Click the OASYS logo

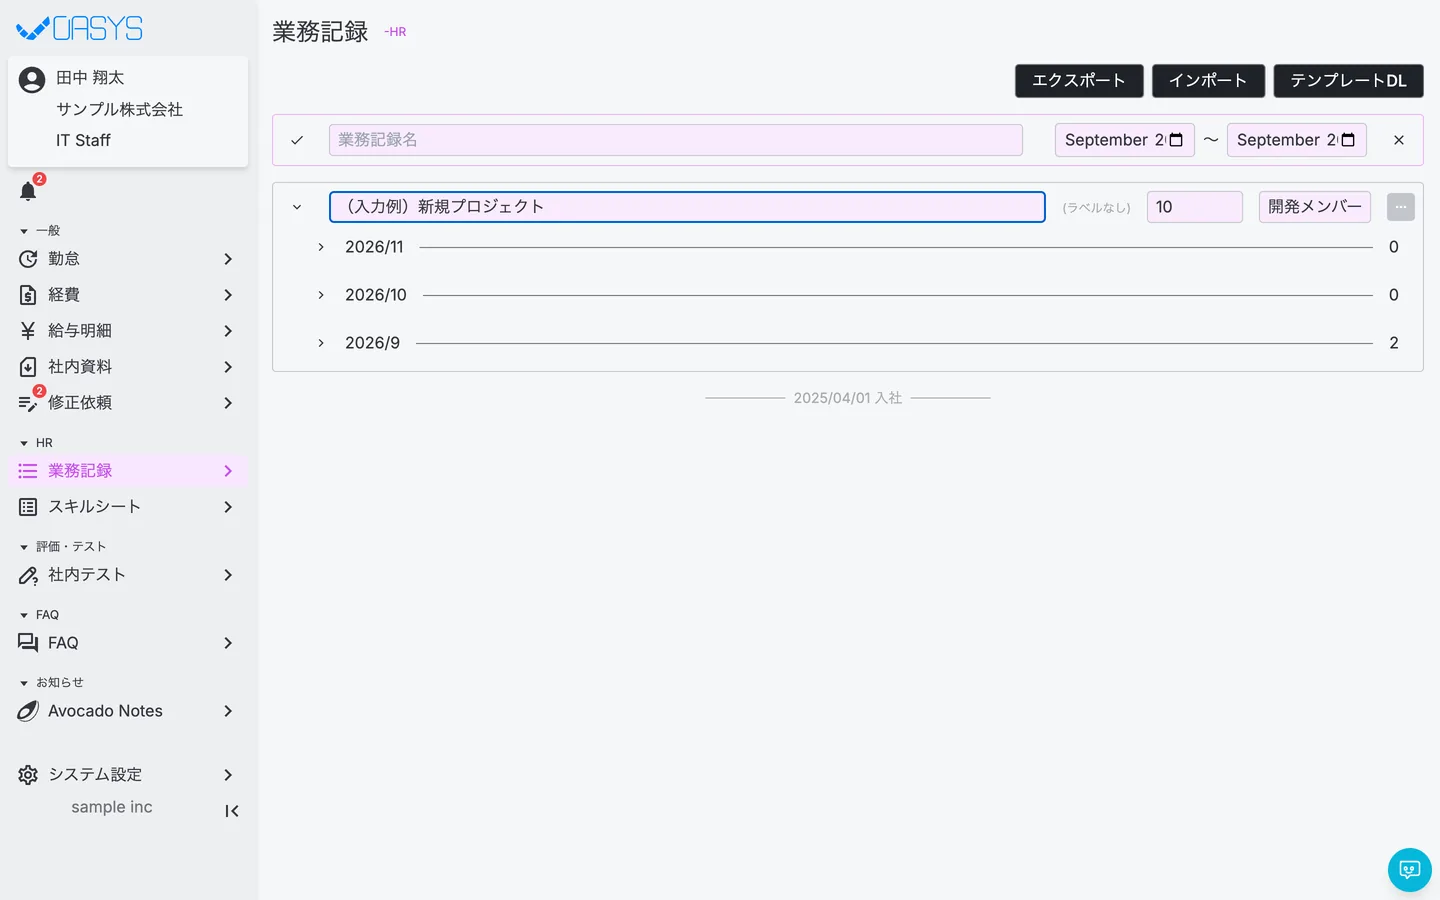pyautogui.click(x=80, y=28)
